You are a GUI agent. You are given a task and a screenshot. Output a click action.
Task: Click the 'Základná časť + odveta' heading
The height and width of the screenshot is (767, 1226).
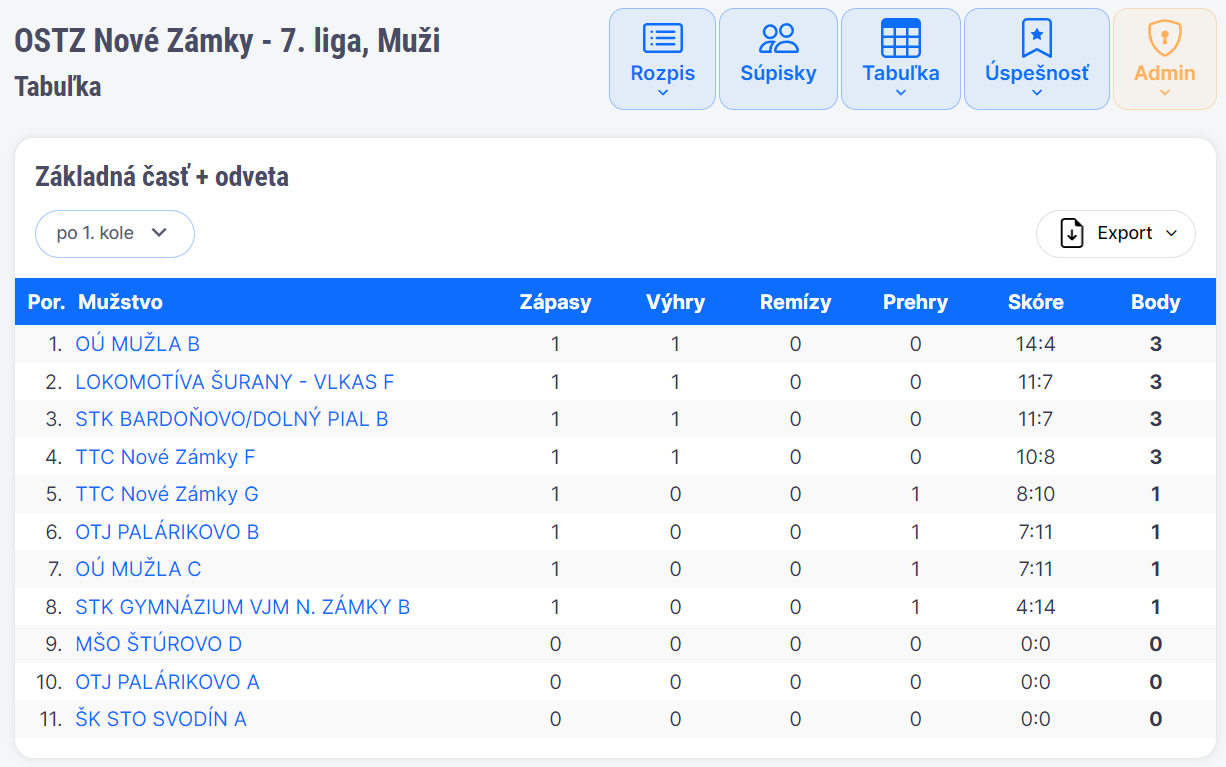point(162,177)
